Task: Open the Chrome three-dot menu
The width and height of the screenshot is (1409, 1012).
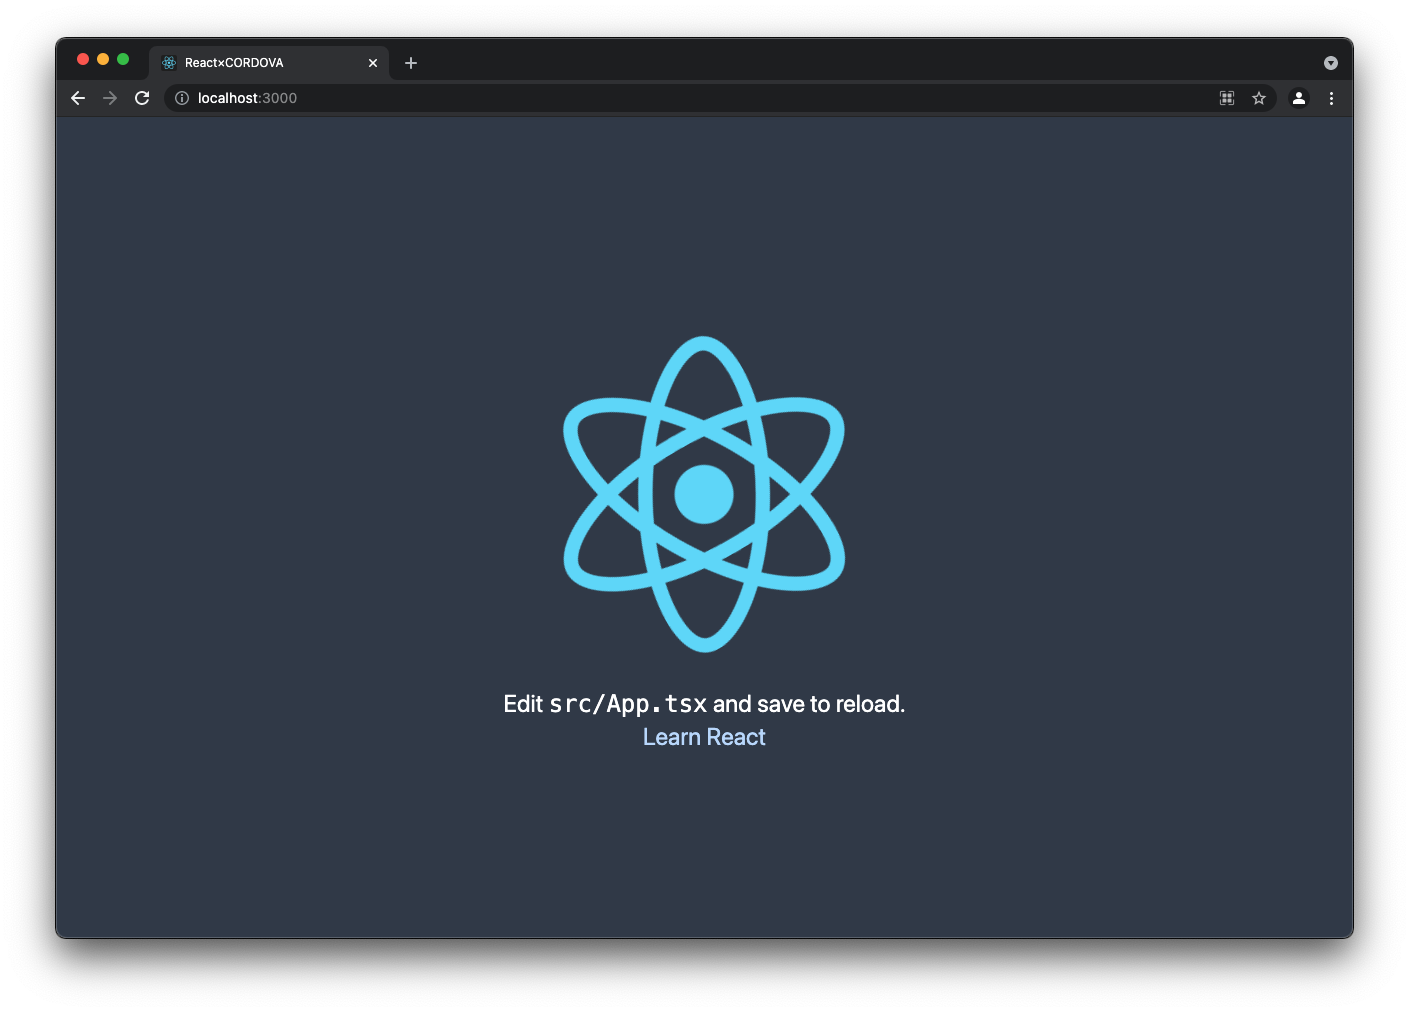Action: coord(1331,98)
